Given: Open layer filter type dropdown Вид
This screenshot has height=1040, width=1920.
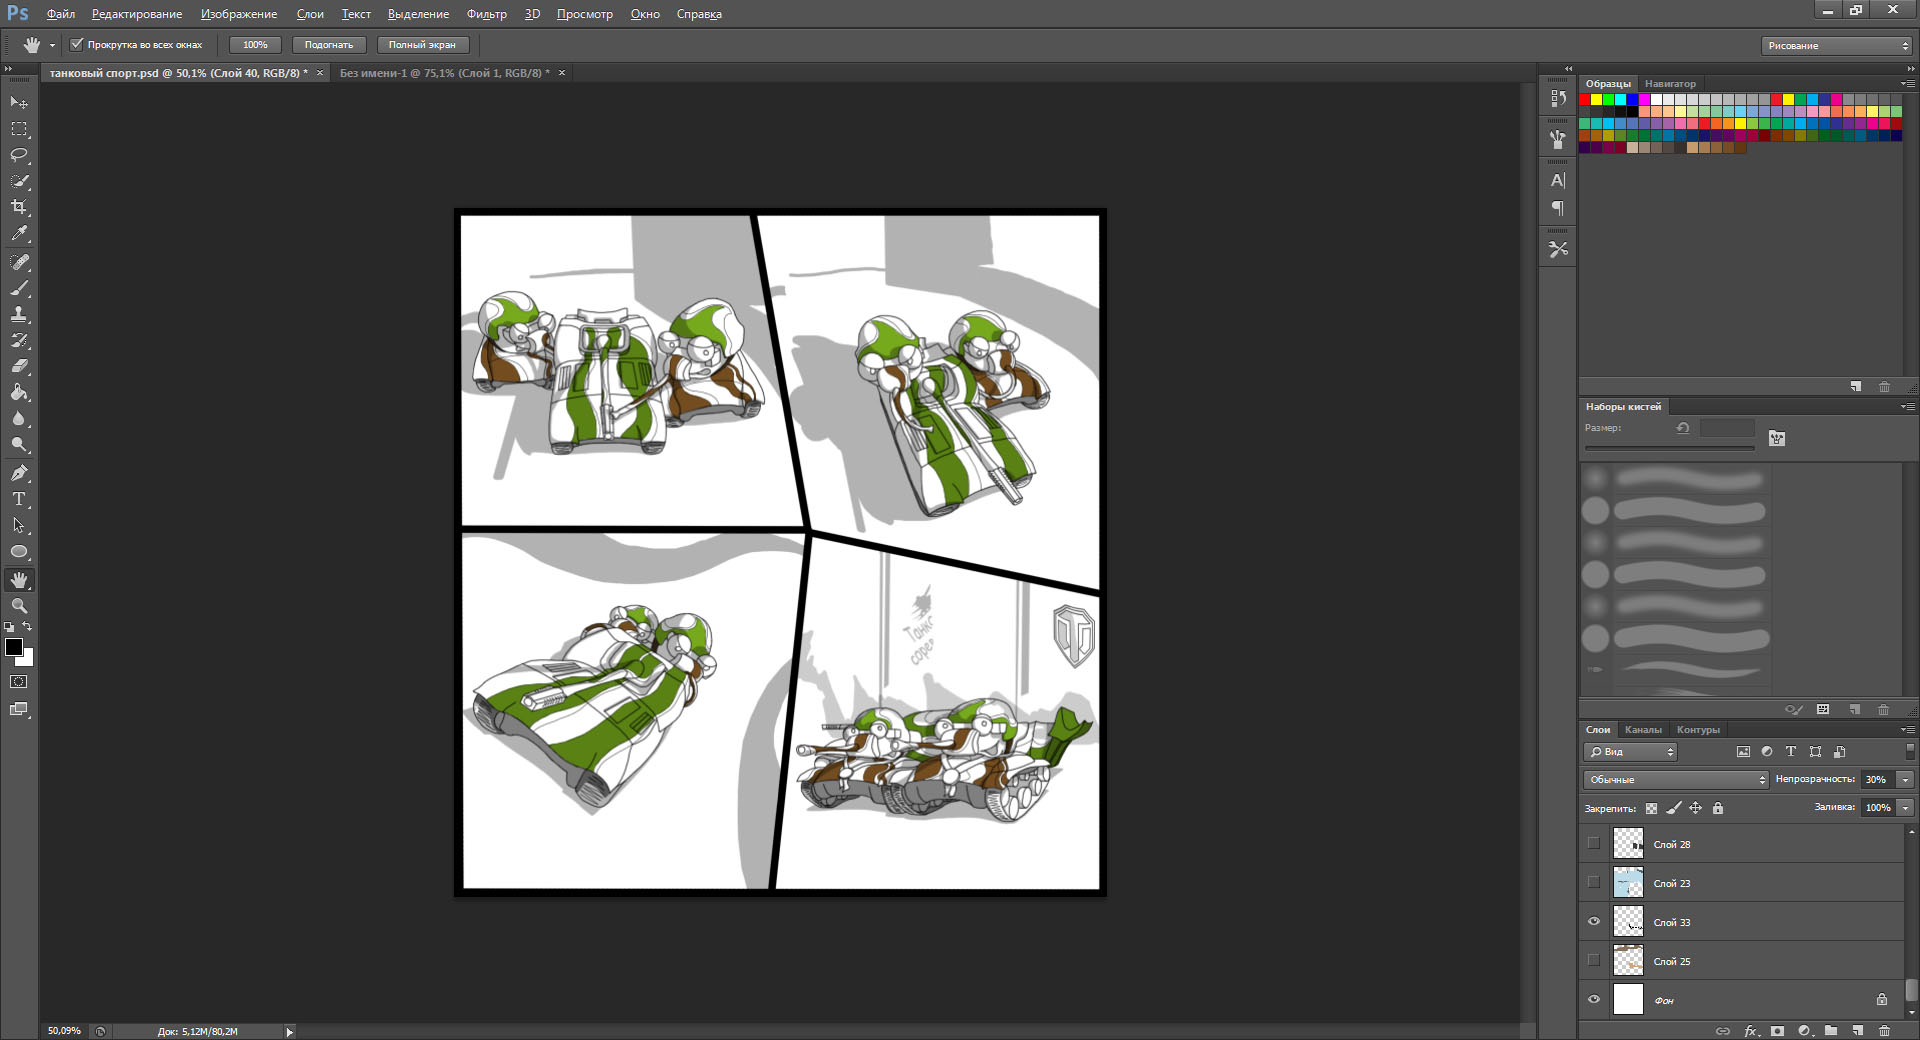Looking at the screenshot, I should pyautogui.click(x=1630, y=752).
